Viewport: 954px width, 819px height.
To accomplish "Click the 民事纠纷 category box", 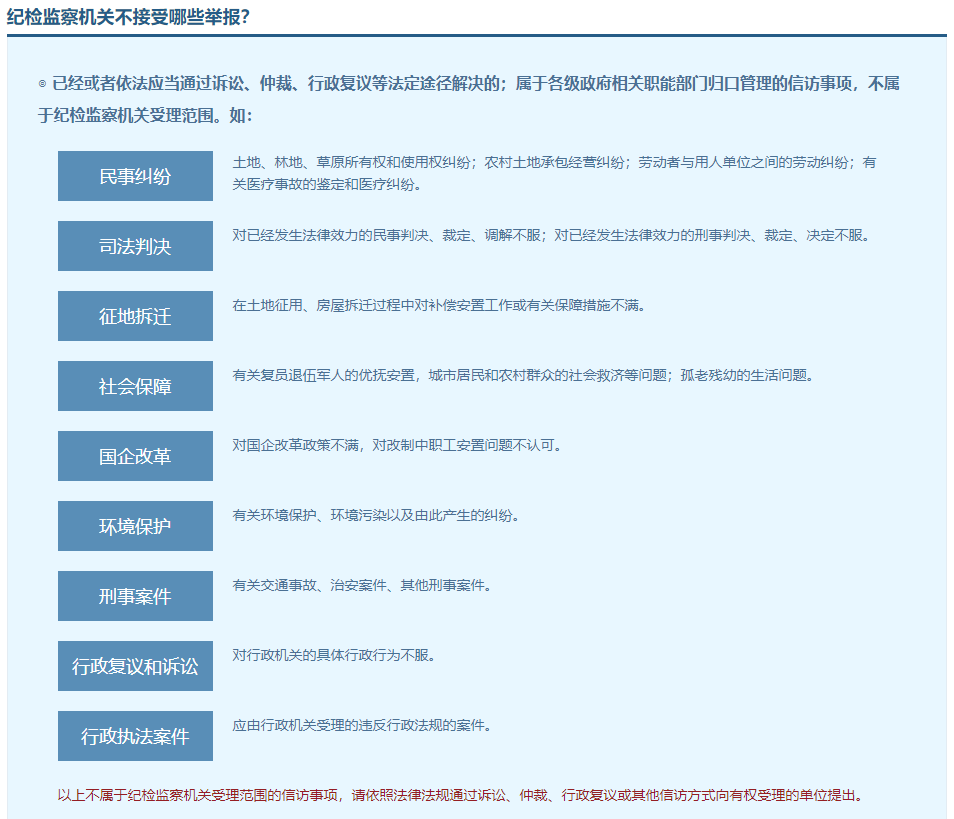I will 135,176.
